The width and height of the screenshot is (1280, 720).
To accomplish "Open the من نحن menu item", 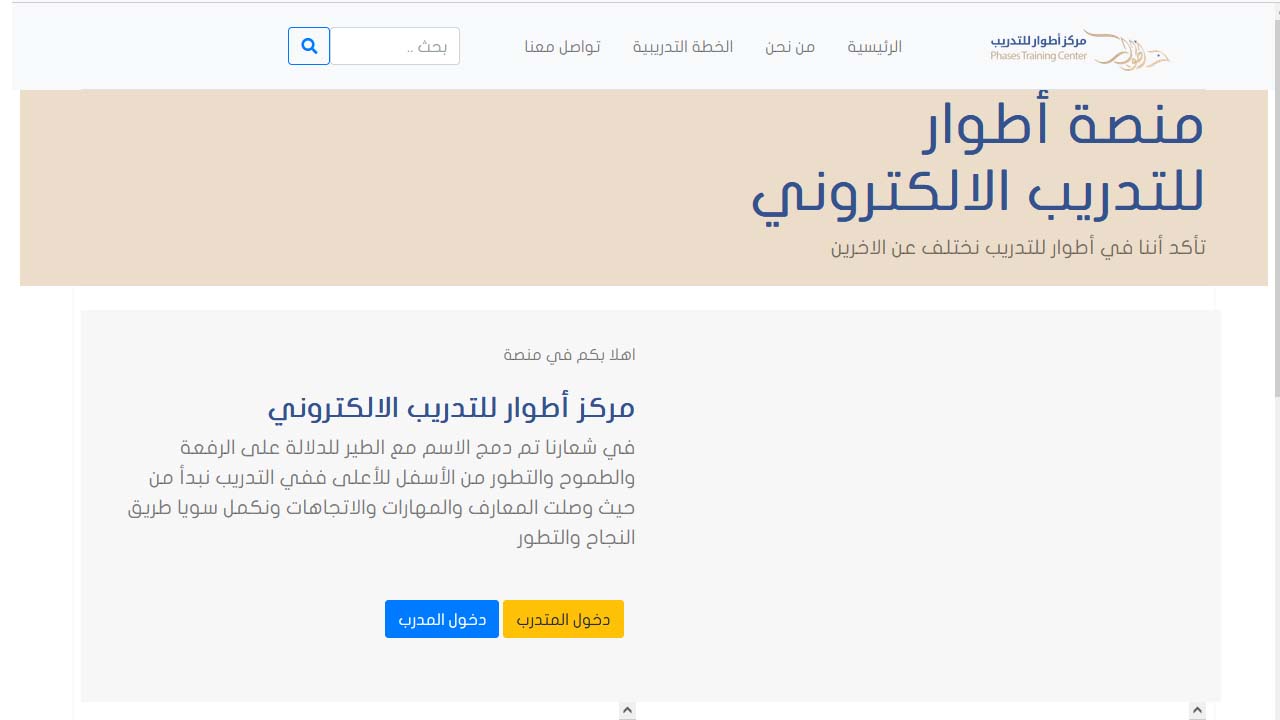I will (x=790, y=47).
